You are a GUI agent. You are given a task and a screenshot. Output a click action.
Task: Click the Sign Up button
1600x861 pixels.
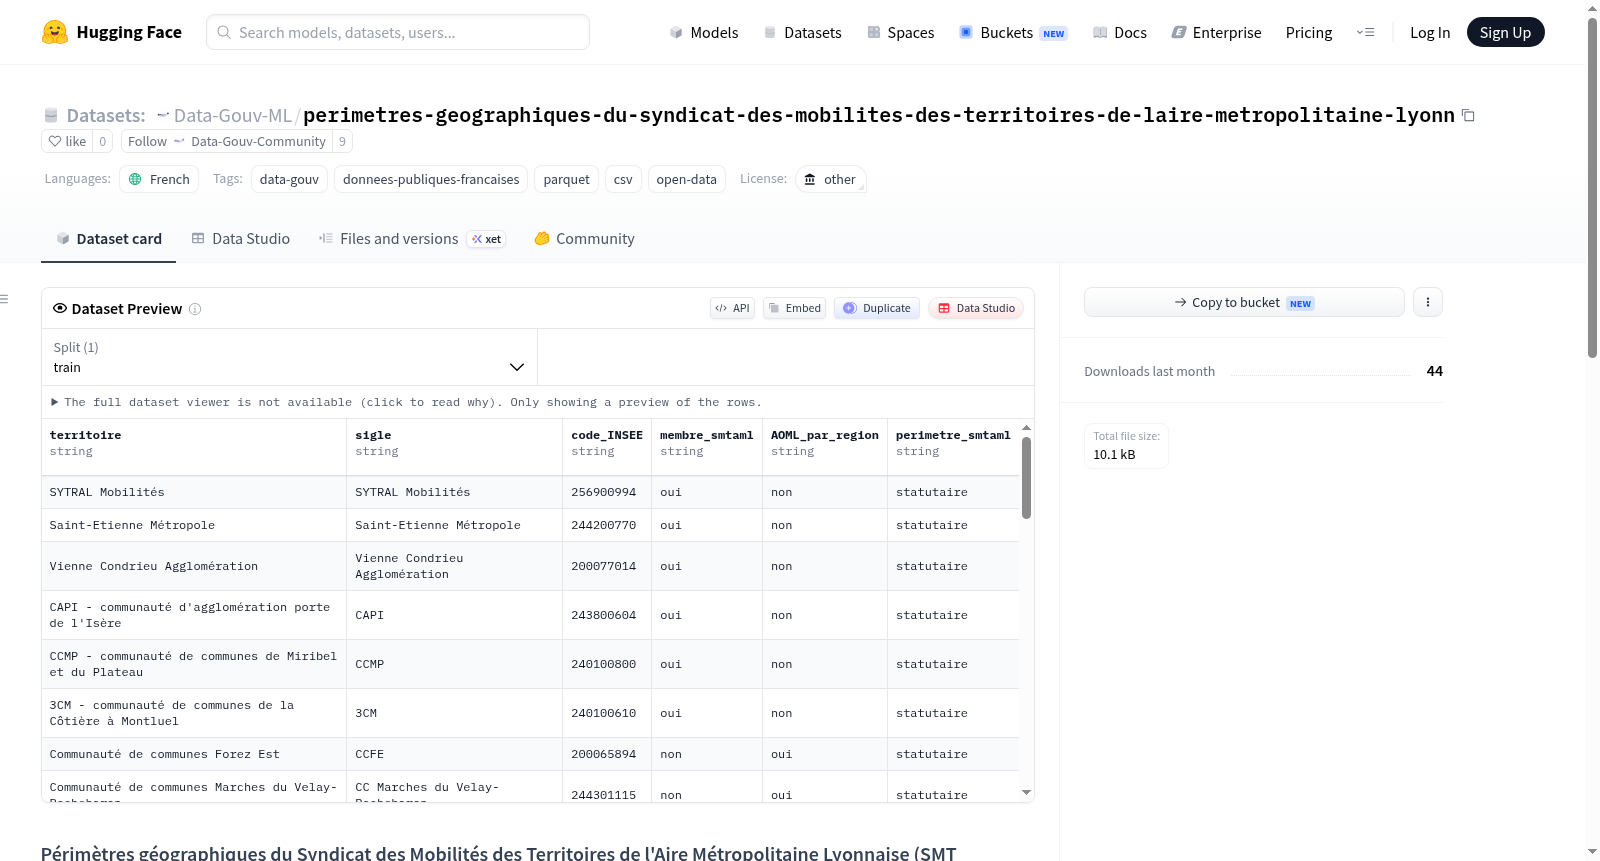tap(1505, 32)
